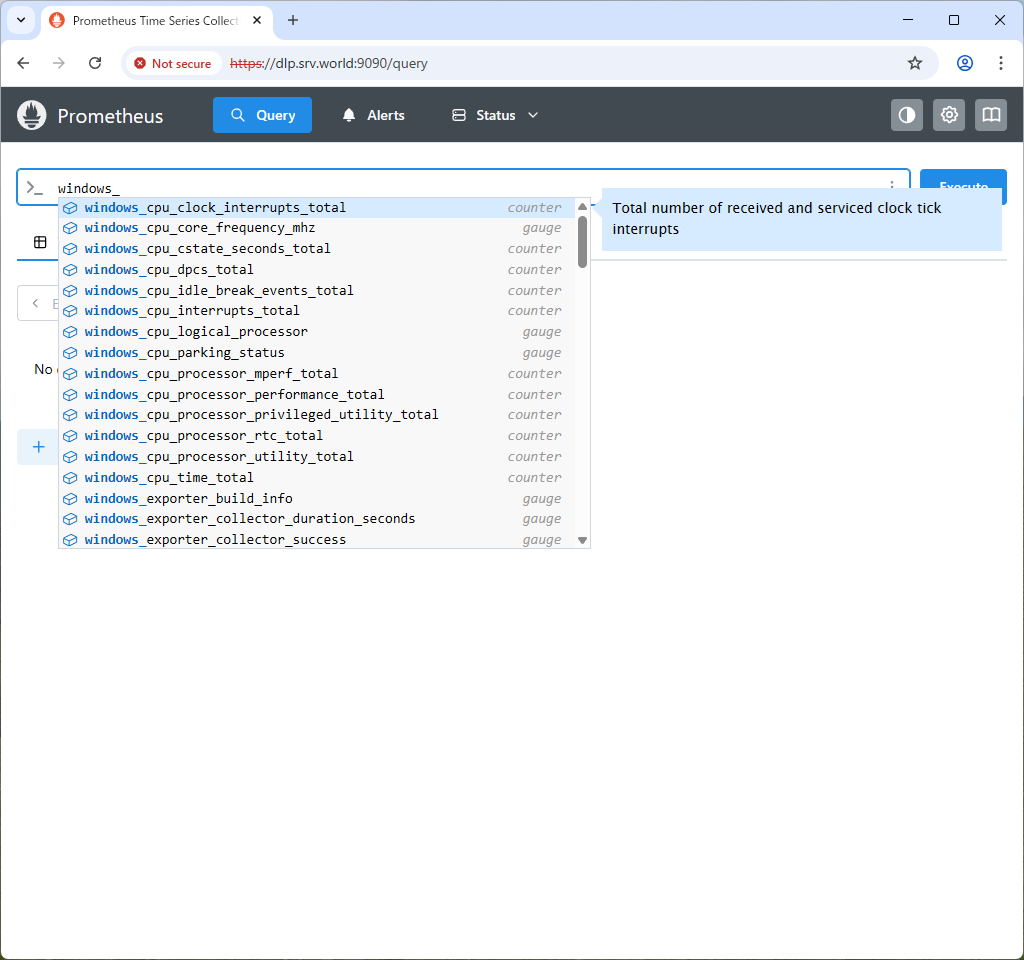The width and height of the screenshot is (1024, 960).
Task: Select windows_cpu_cstate_seconds_total suggestion
Action: tap(317, 249)
